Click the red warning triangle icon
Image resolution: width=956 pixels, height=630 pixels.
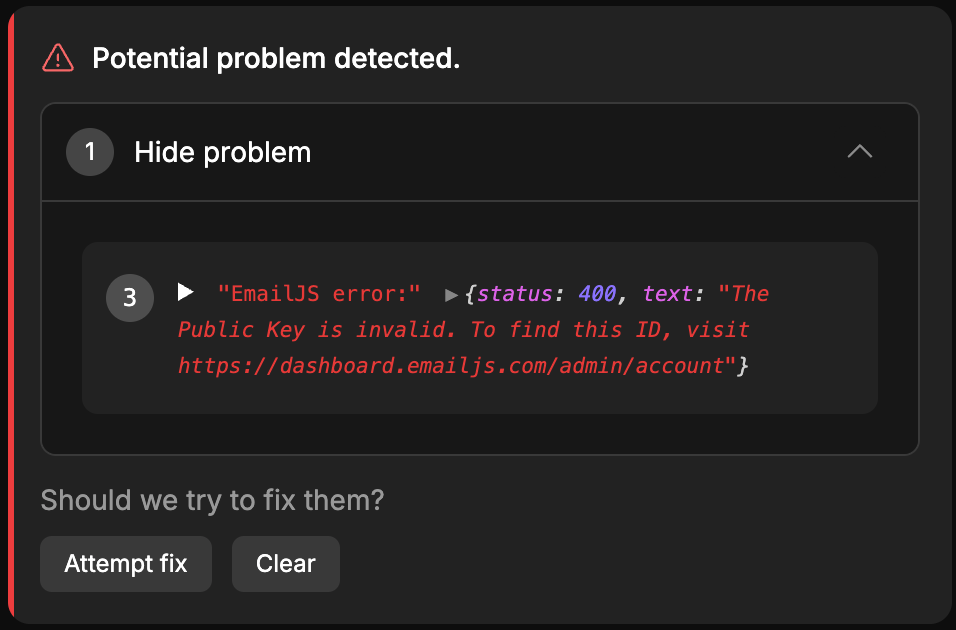point(58,59)
